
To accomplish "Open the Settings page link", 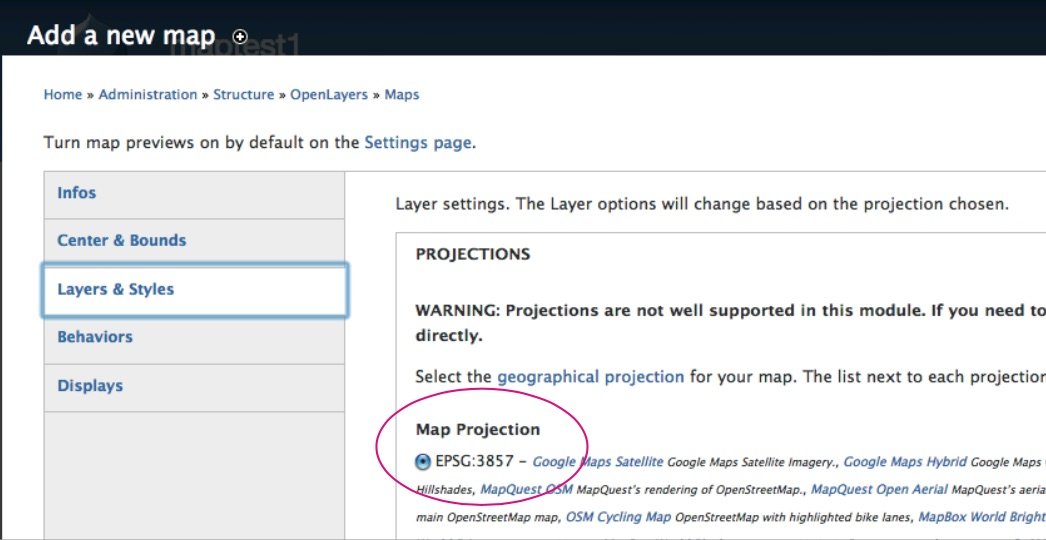I will click(417, 143).
